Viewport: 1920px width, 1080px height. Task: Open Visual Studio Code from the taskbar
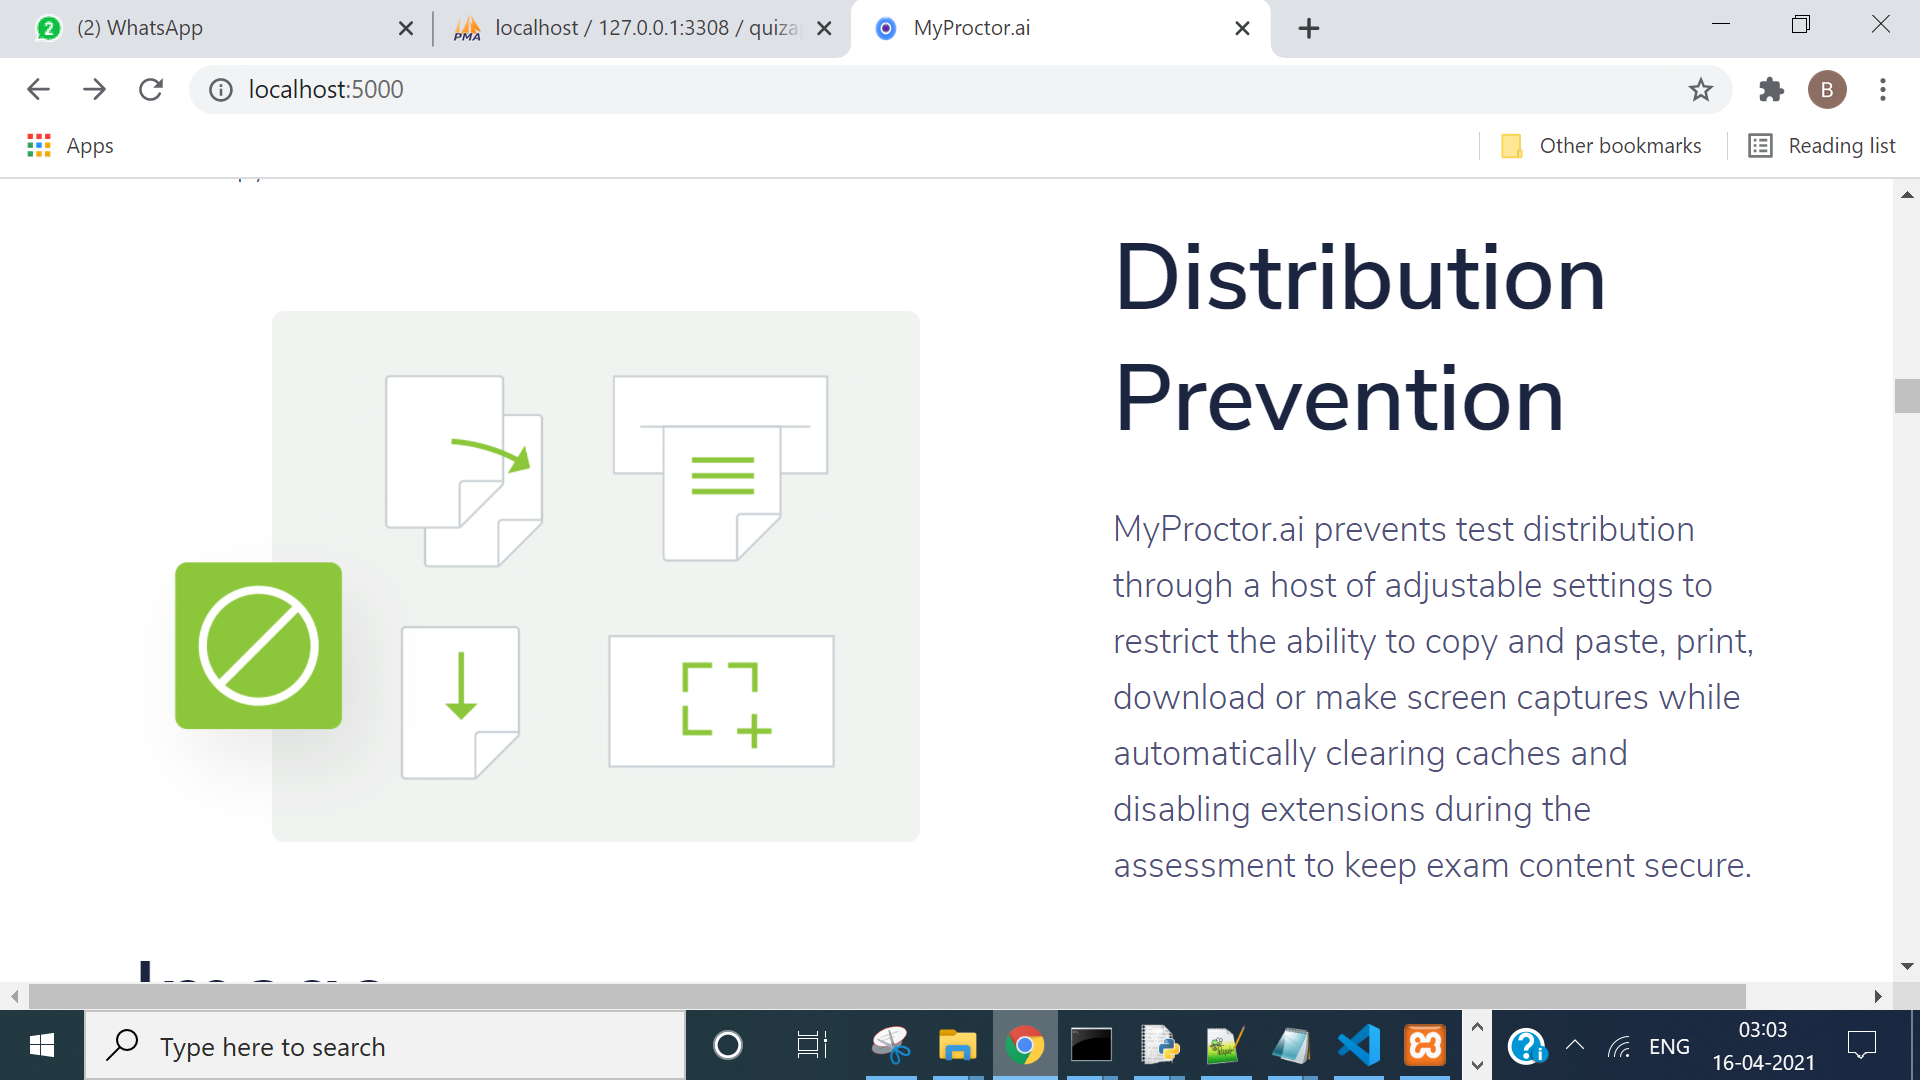1358,1046
